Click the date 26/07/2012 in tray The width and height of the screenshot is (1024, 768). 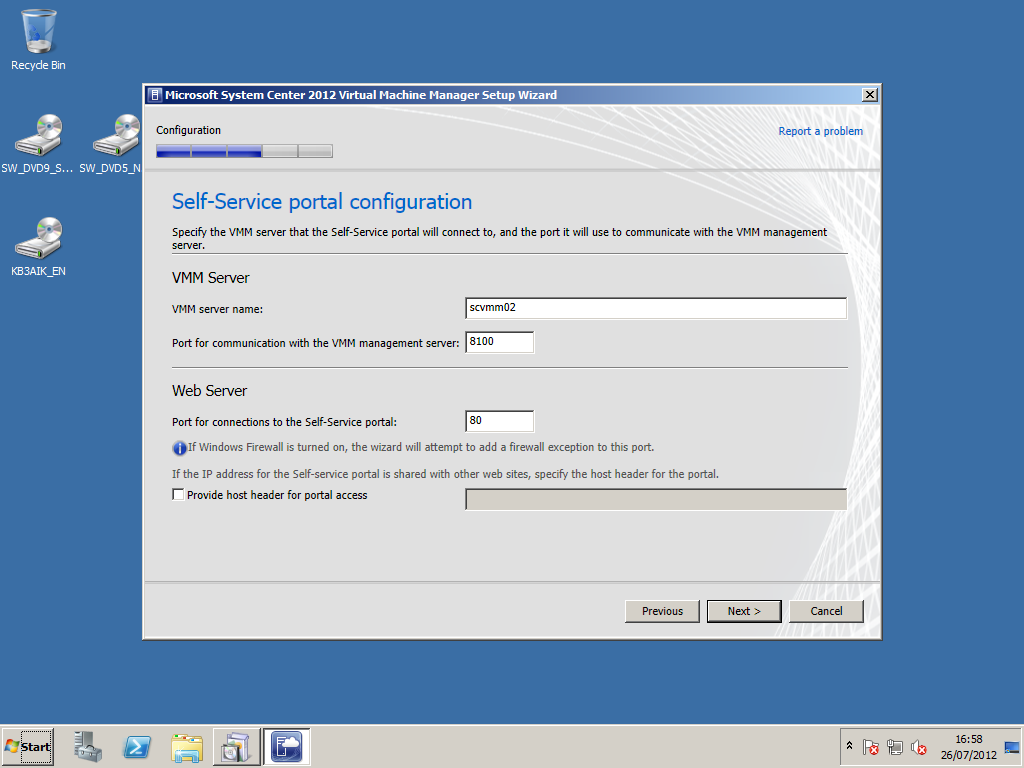(x=968, y=755)
